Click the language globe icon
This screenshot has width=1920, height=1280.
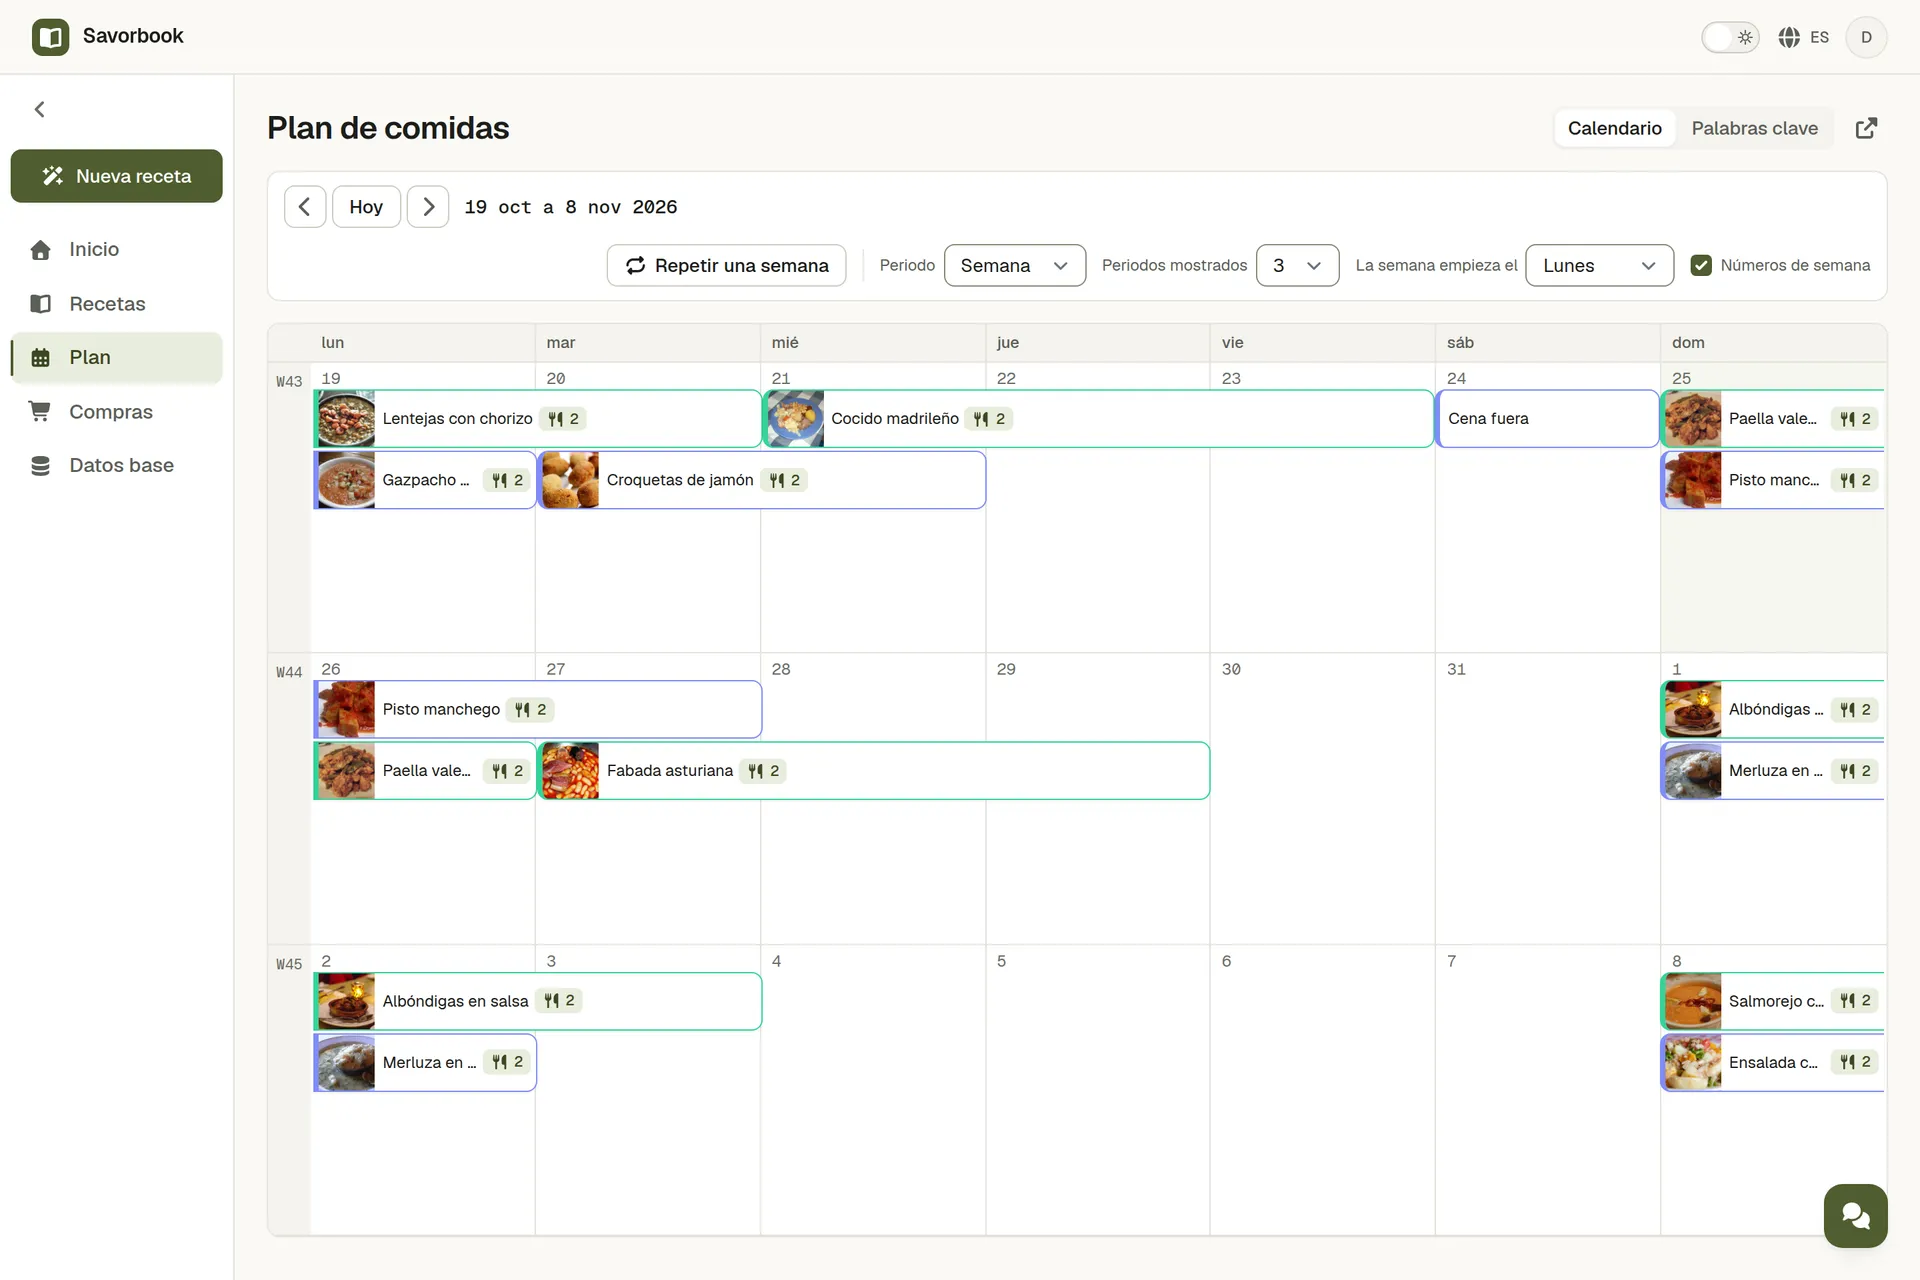click(x=1789, y=37)
